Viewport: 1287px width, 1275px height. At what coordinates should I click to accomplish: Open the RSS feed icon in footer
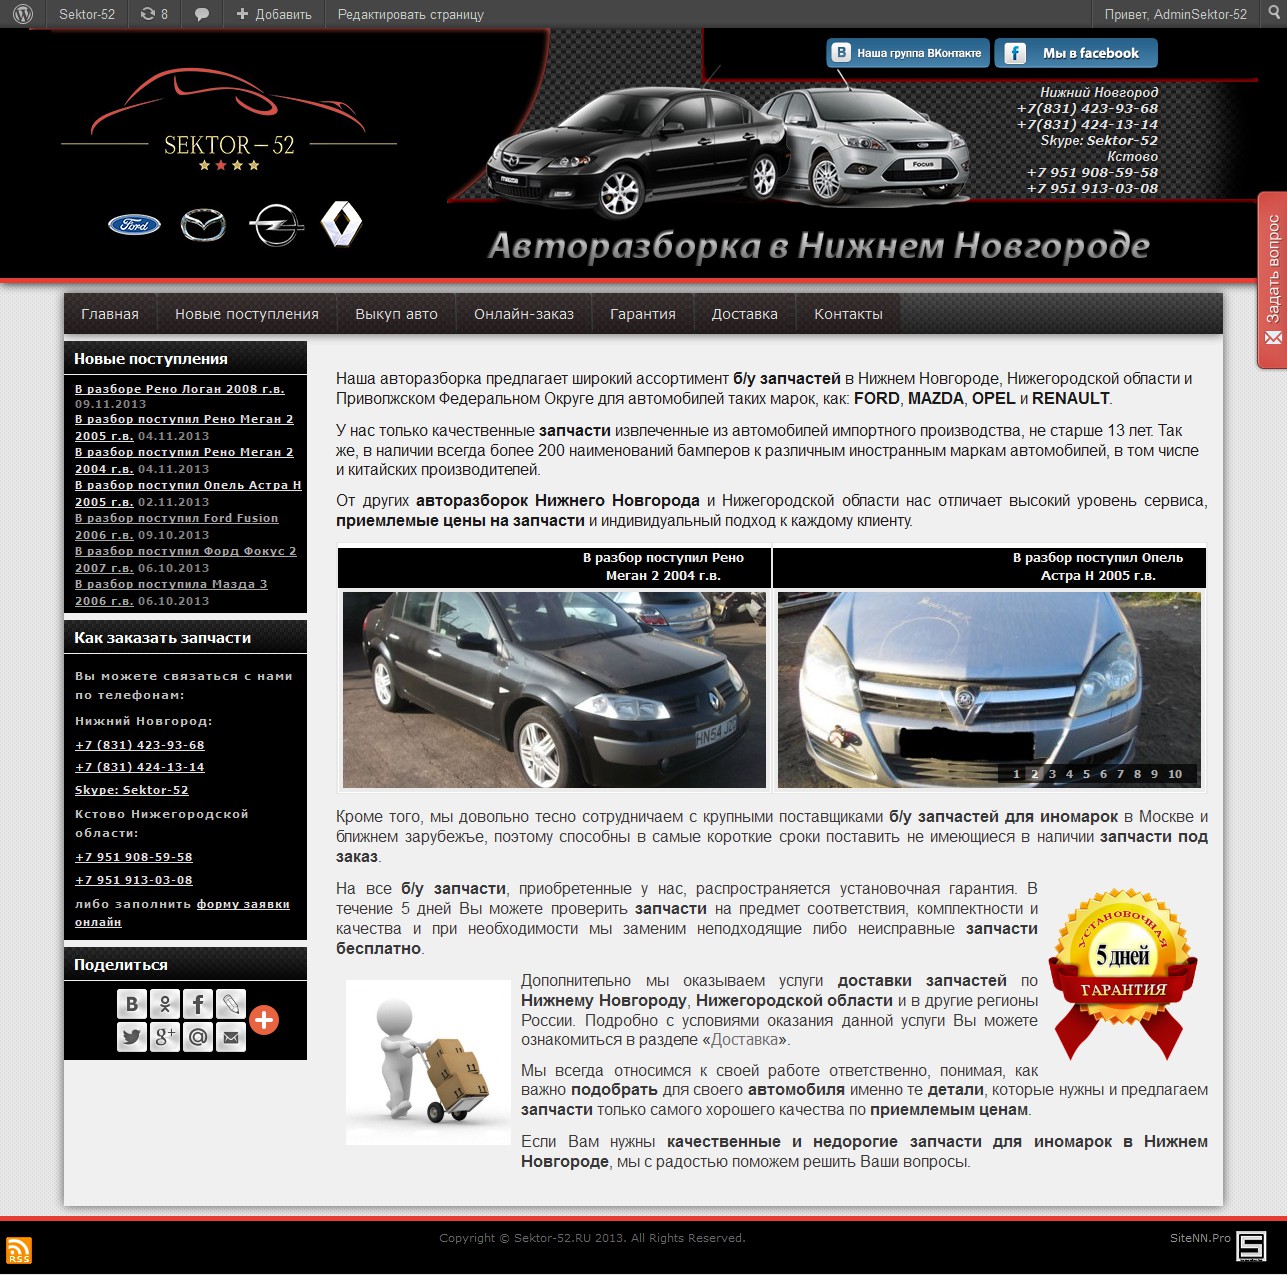[x=19, y=1250]
